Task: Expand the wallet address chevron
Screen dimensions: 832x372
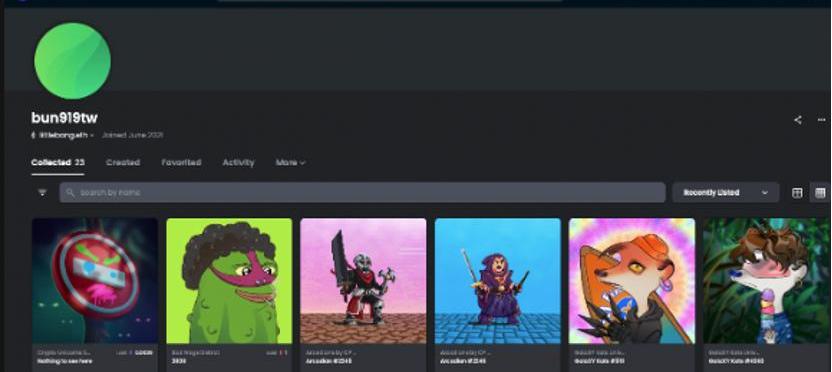Action: [92, 135]
